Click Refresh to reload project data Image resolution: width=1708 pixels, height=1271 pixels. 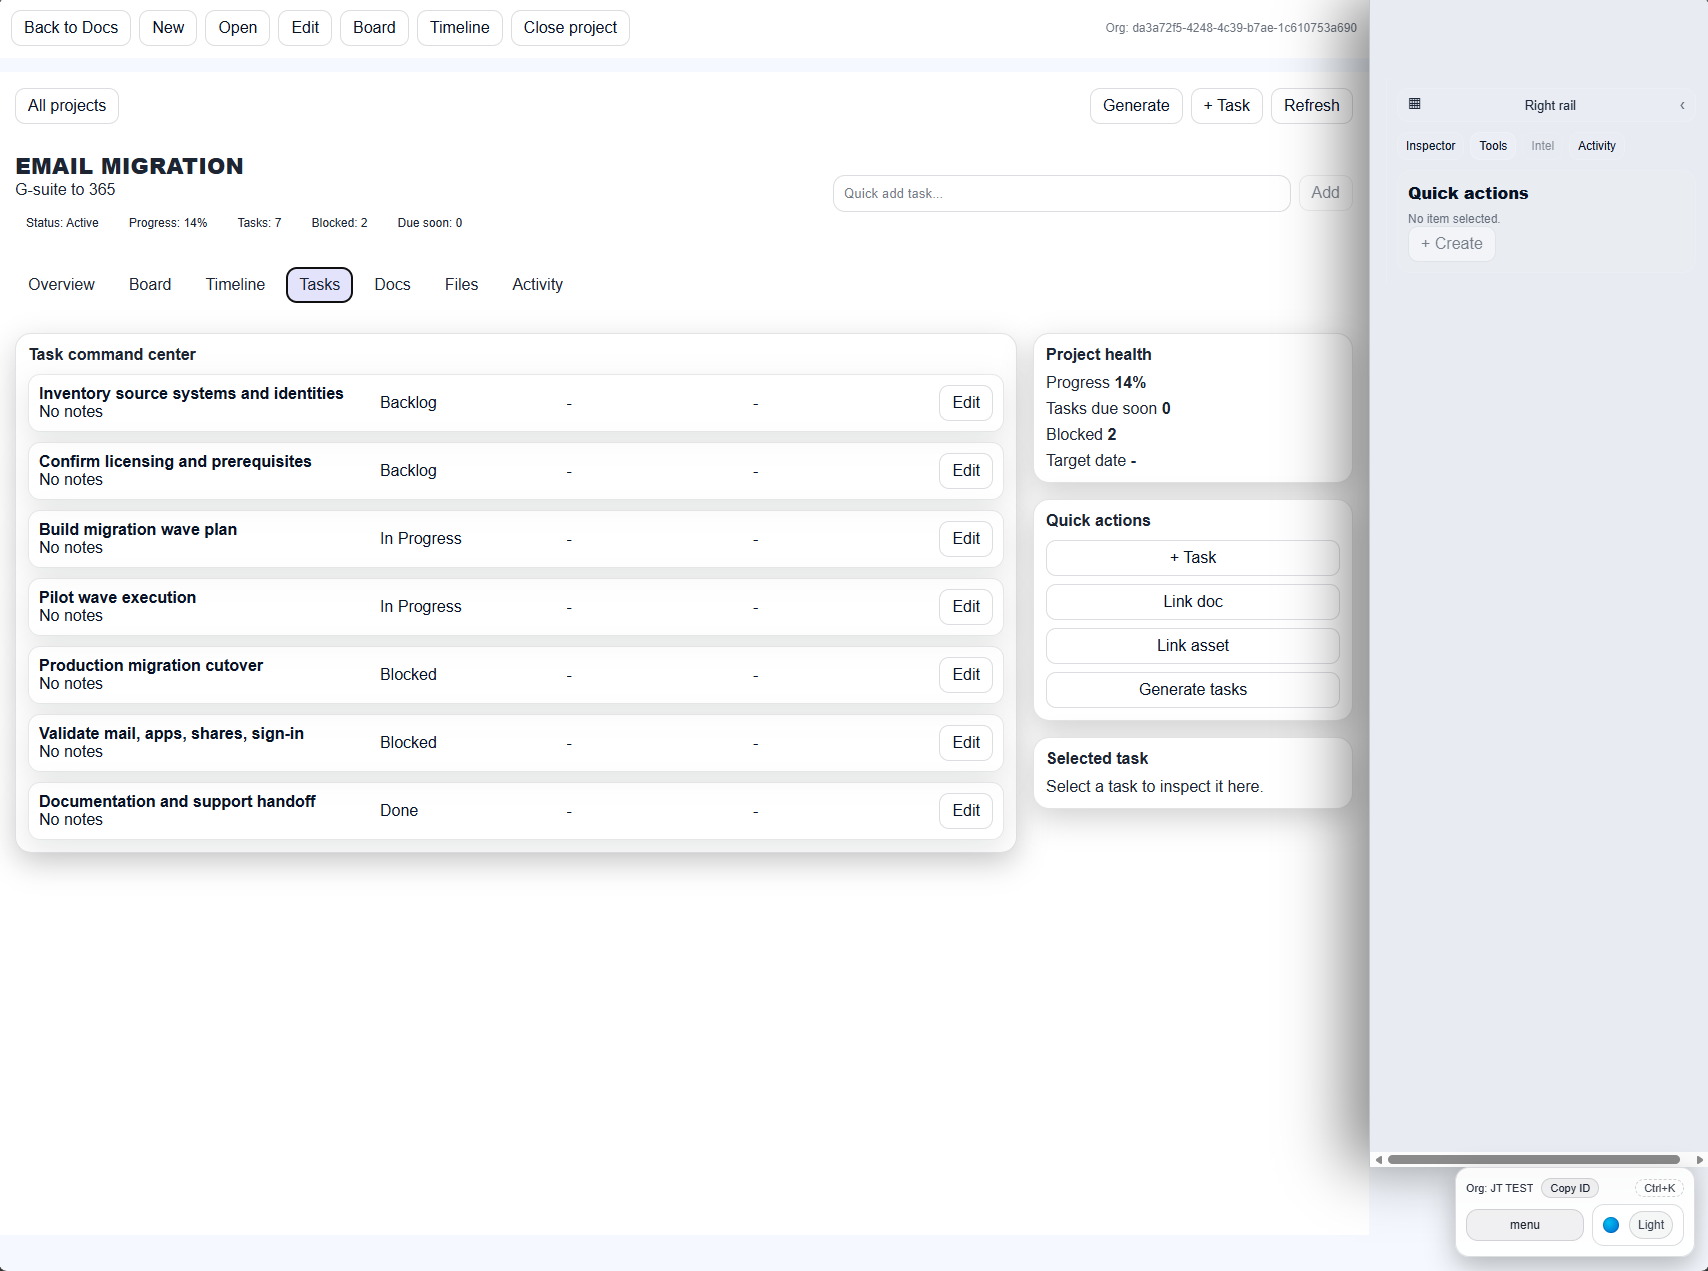click(1311, 105)
